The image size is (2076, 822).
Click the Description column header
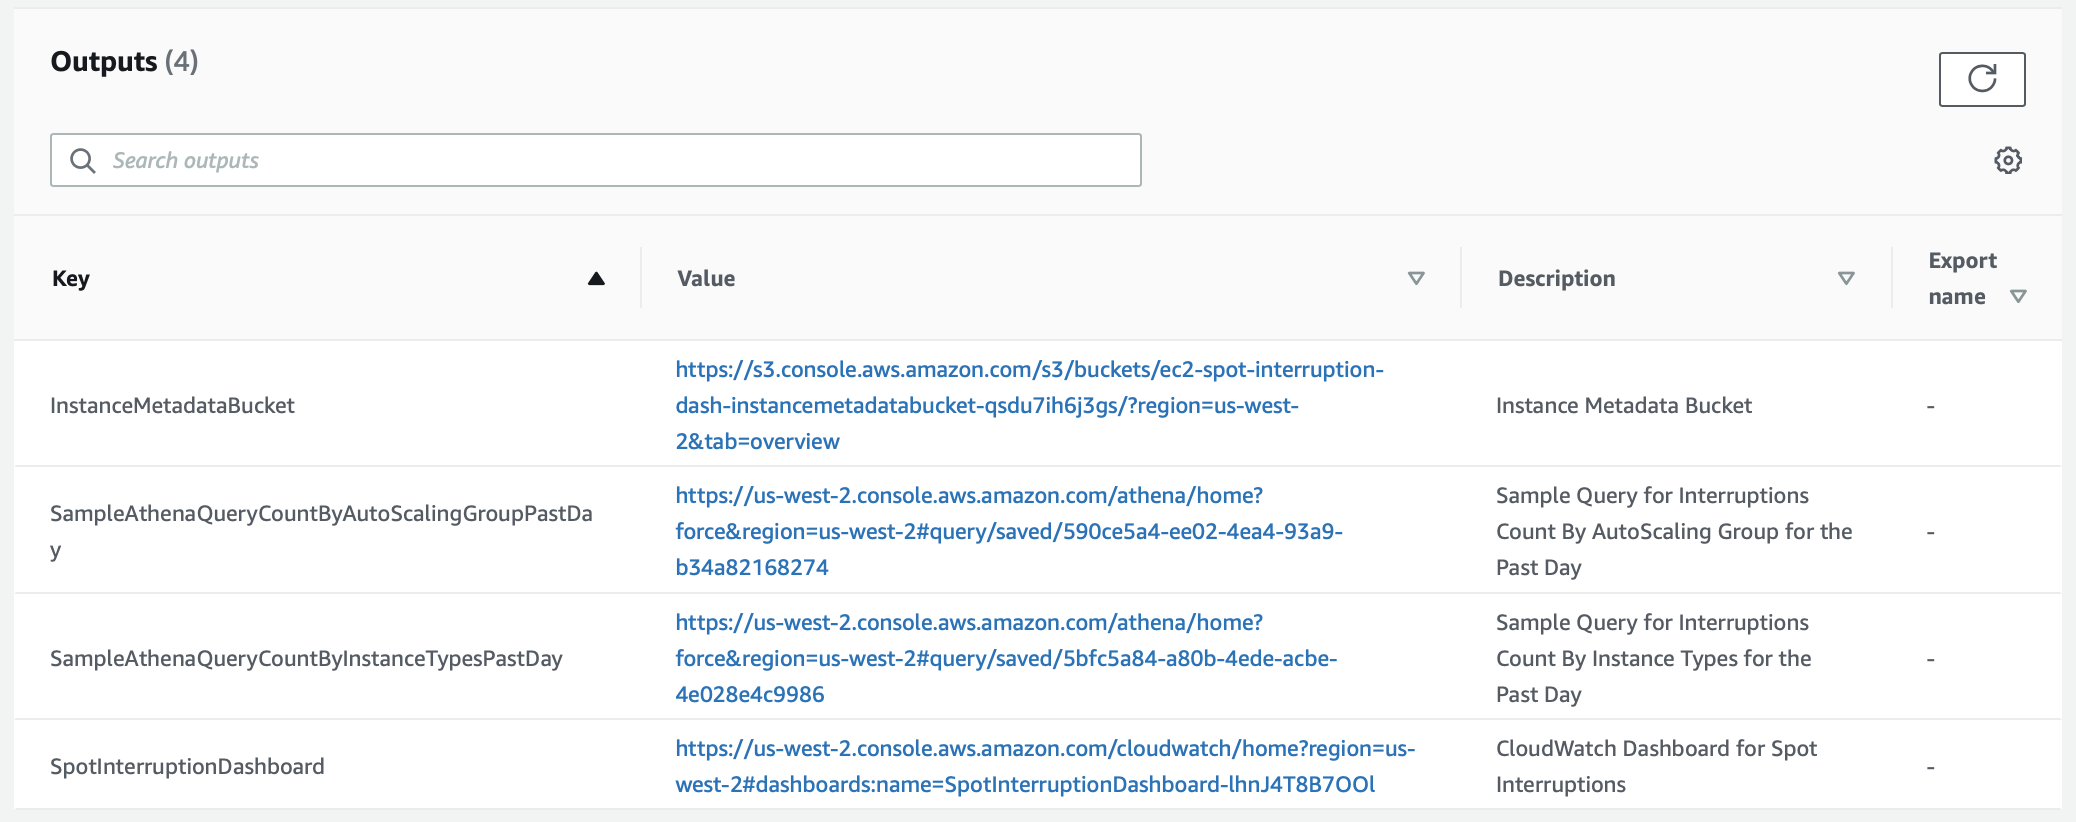coord(1556,278)
